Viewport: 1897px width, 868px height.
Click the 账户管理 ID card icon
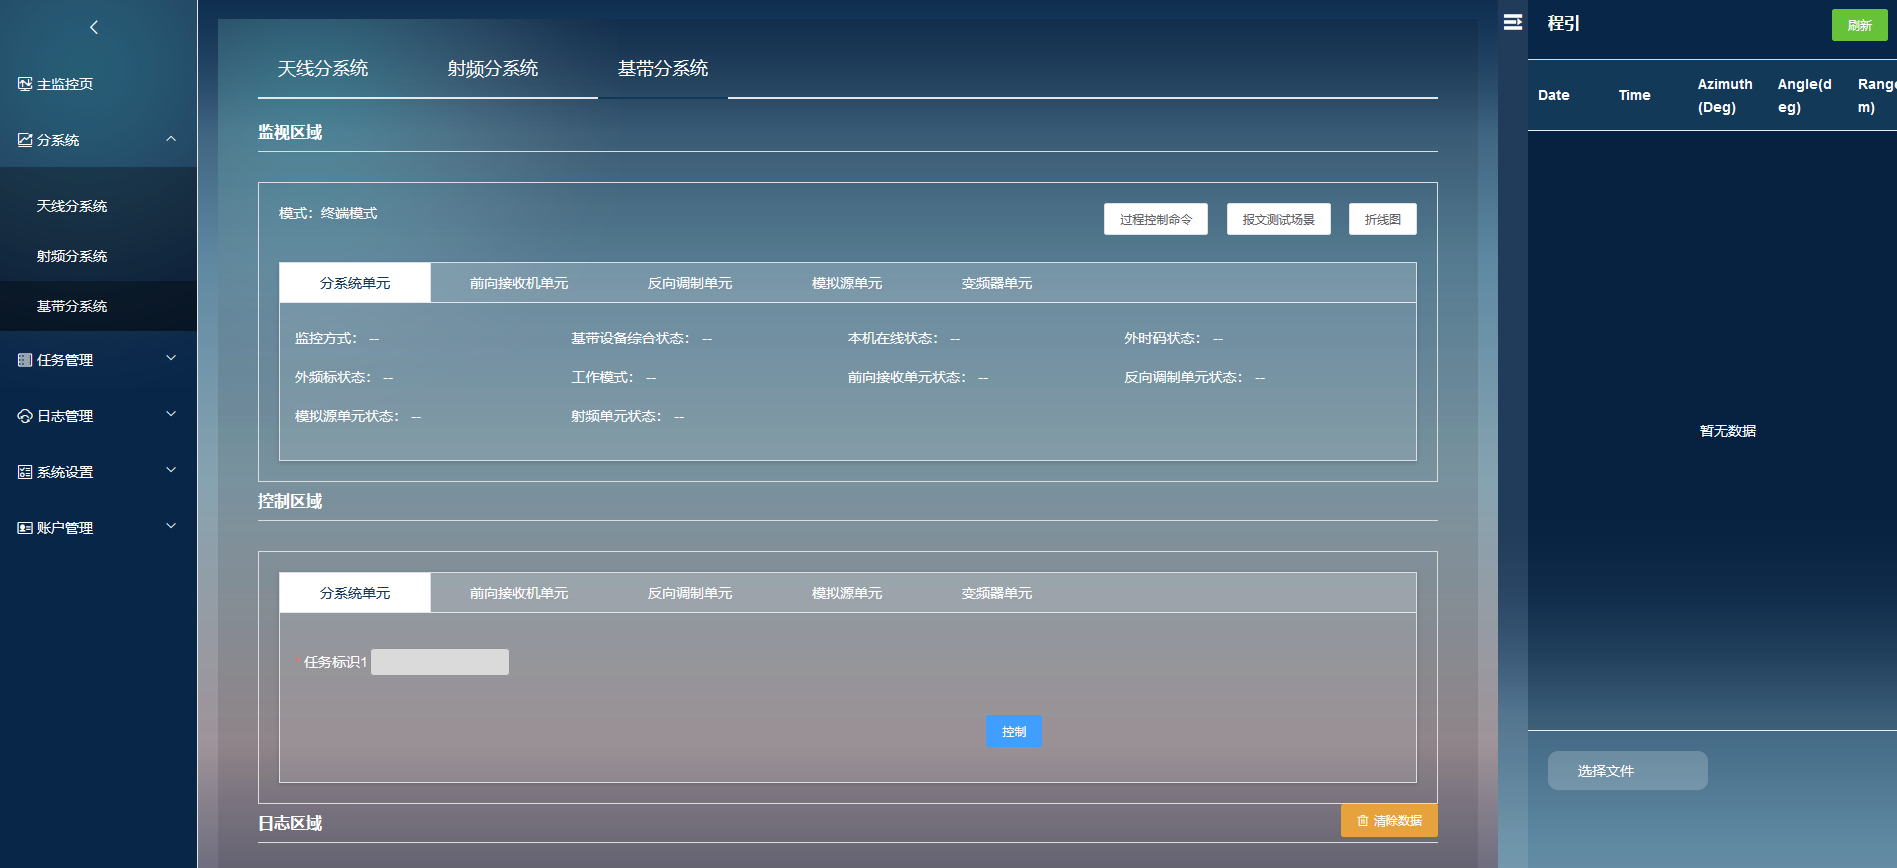click(x=25, y=528)
